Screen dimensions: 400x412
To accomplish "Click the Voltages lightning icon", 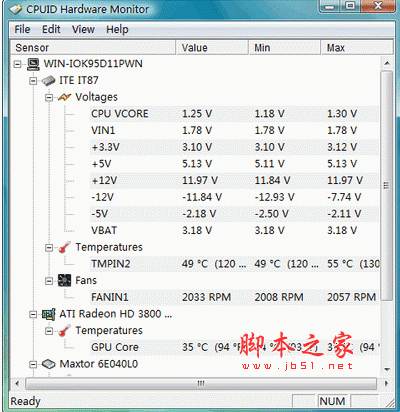I will point(64,97).
